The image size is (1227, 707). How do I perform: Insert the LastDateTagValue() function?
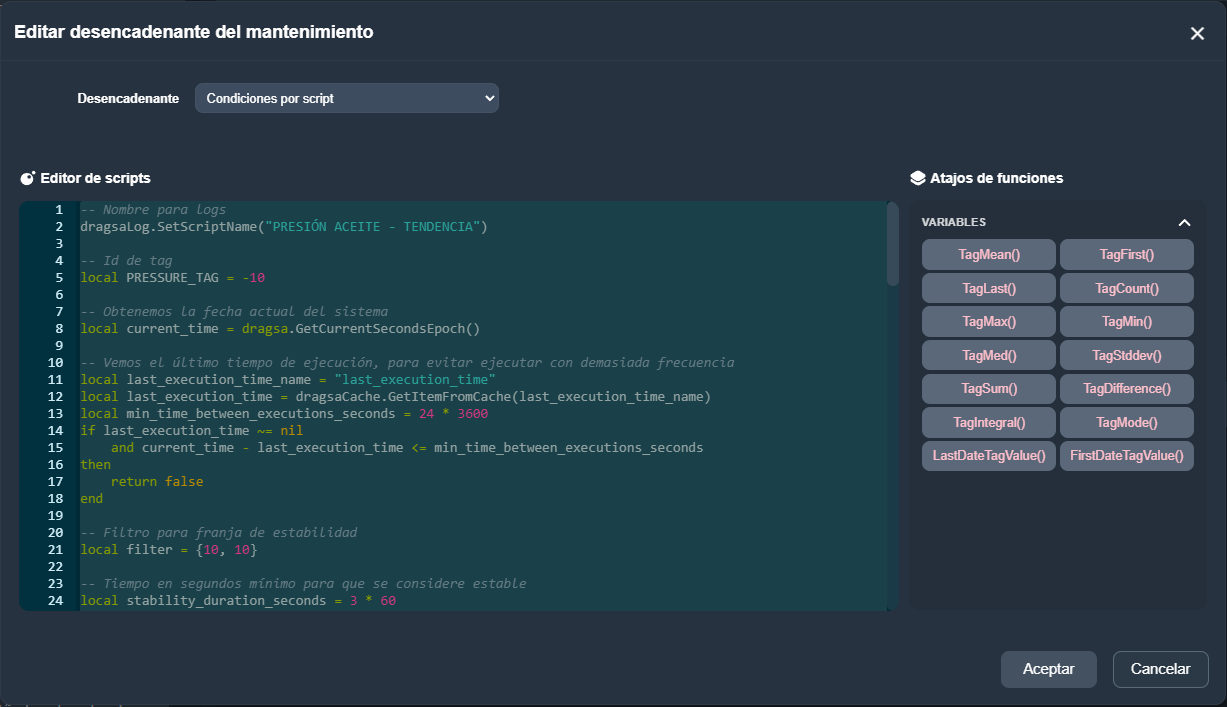pyautogui.click(x=988, y=455)
